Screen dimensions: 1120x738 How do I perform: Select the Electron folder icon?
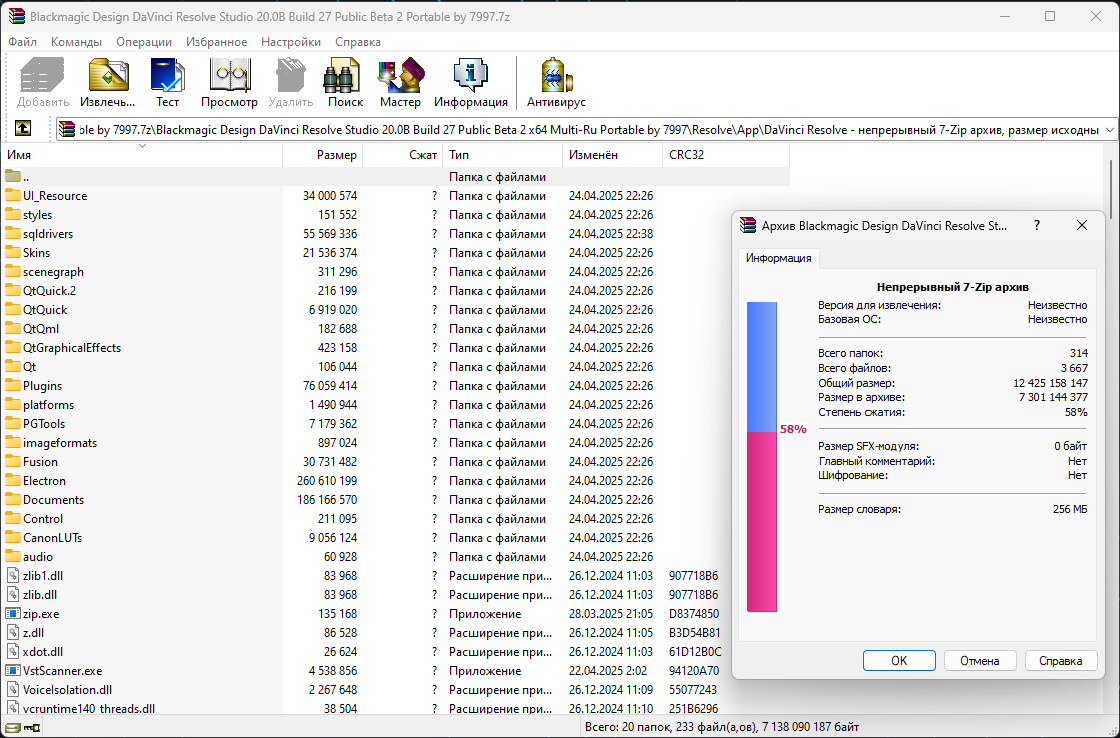(12, 480)
